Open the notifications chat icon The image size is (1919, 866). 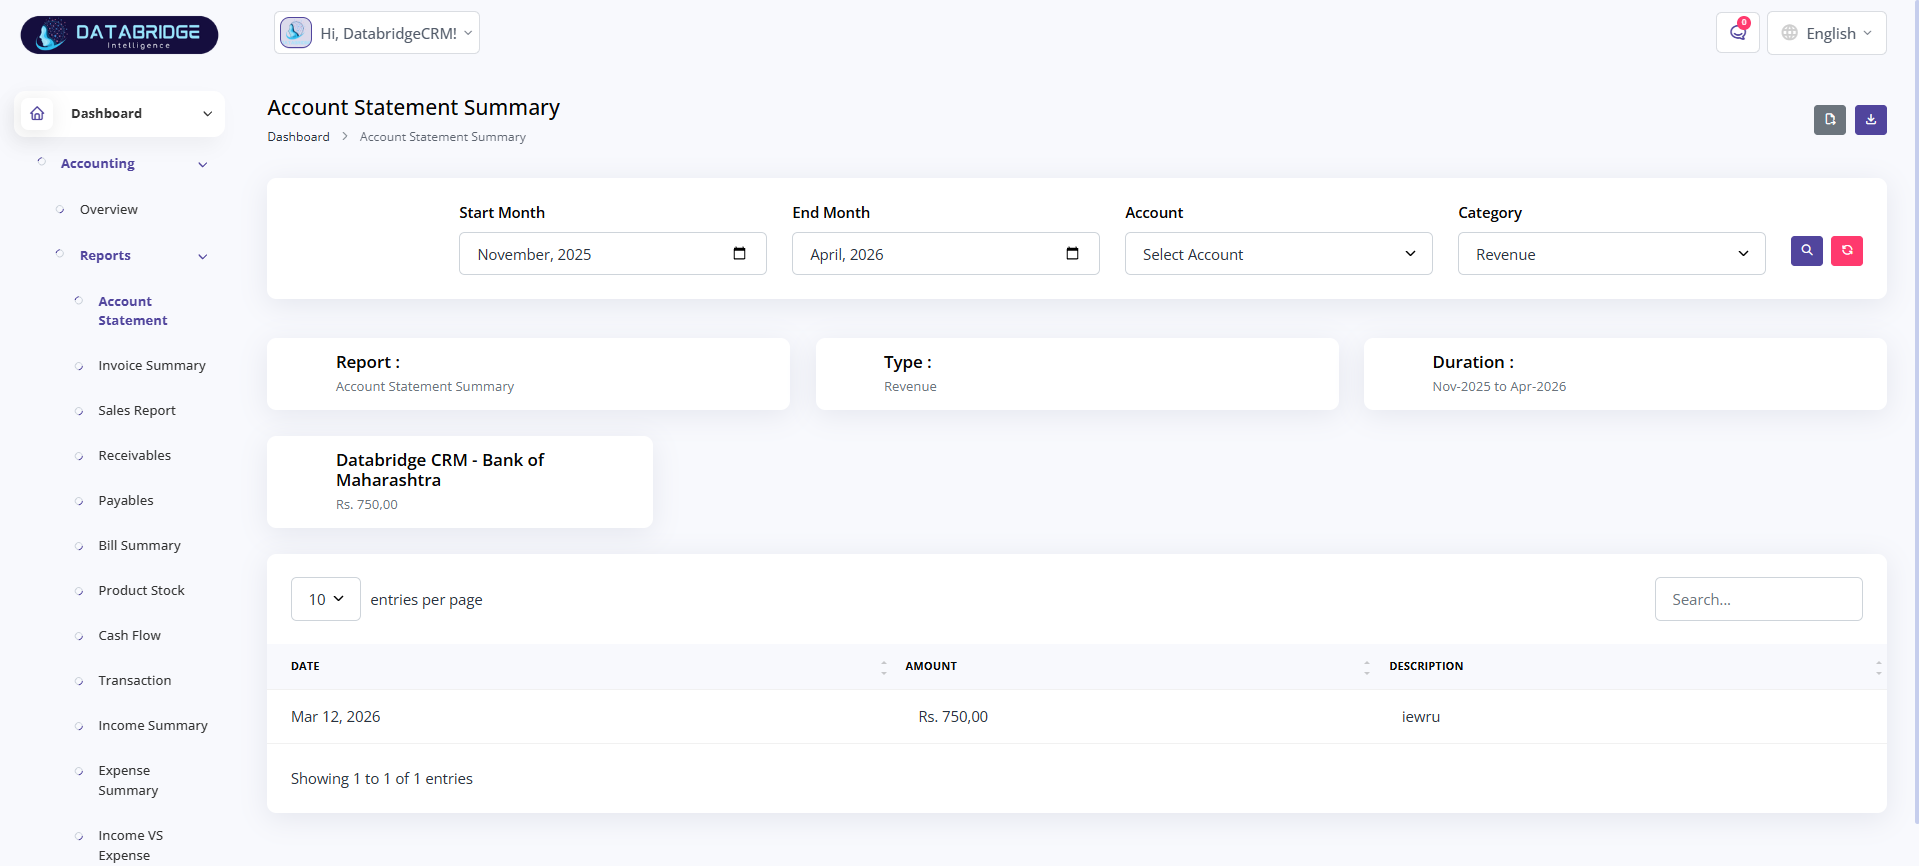click(1738, 33)
